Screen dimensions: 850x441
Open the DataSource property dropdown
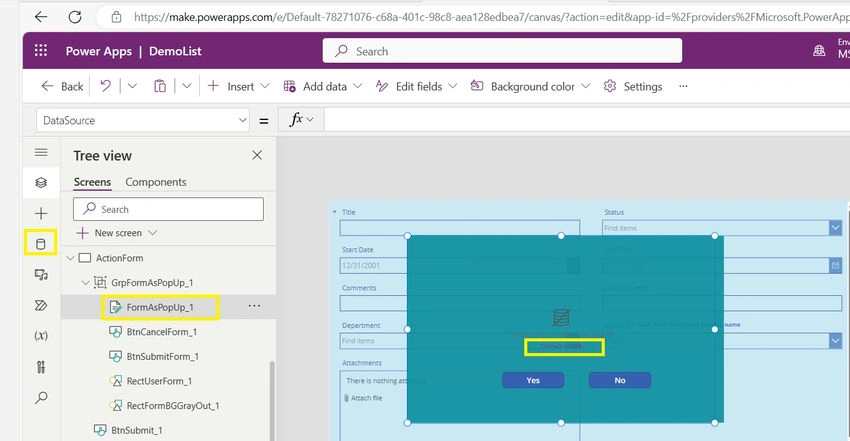click(x=143, y=120)
